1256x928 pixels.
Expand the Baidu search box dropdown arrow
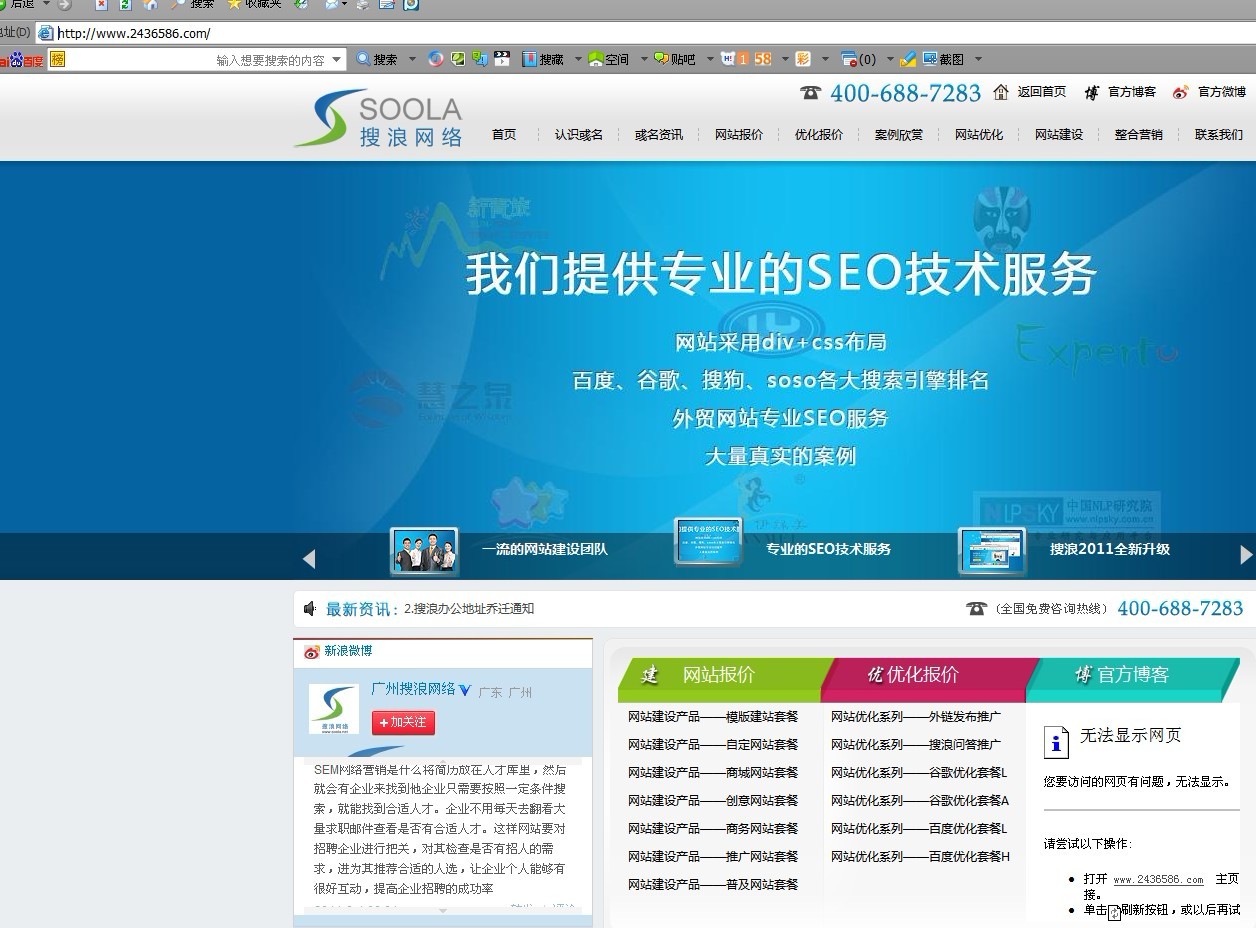(336, 59)
